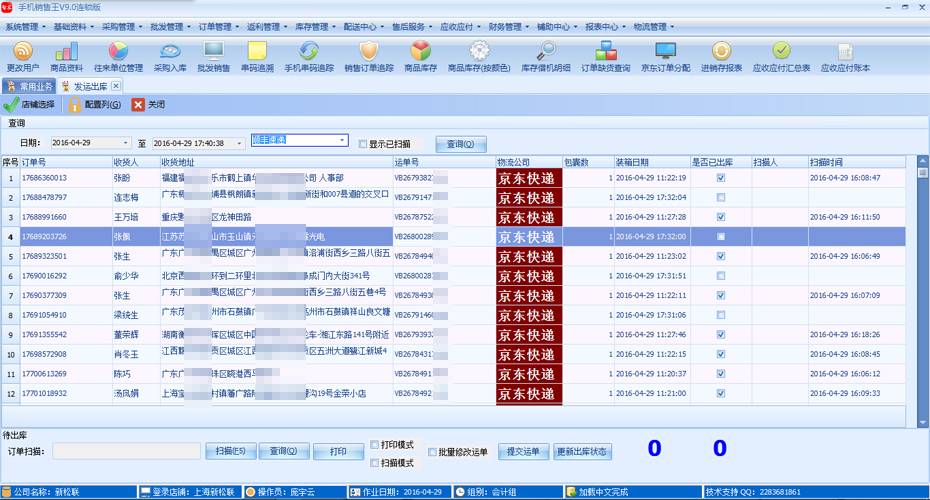Screen dimensions: 930x500
Task: Open 串码追溯 yellow note icon
Action: [257, 57]
